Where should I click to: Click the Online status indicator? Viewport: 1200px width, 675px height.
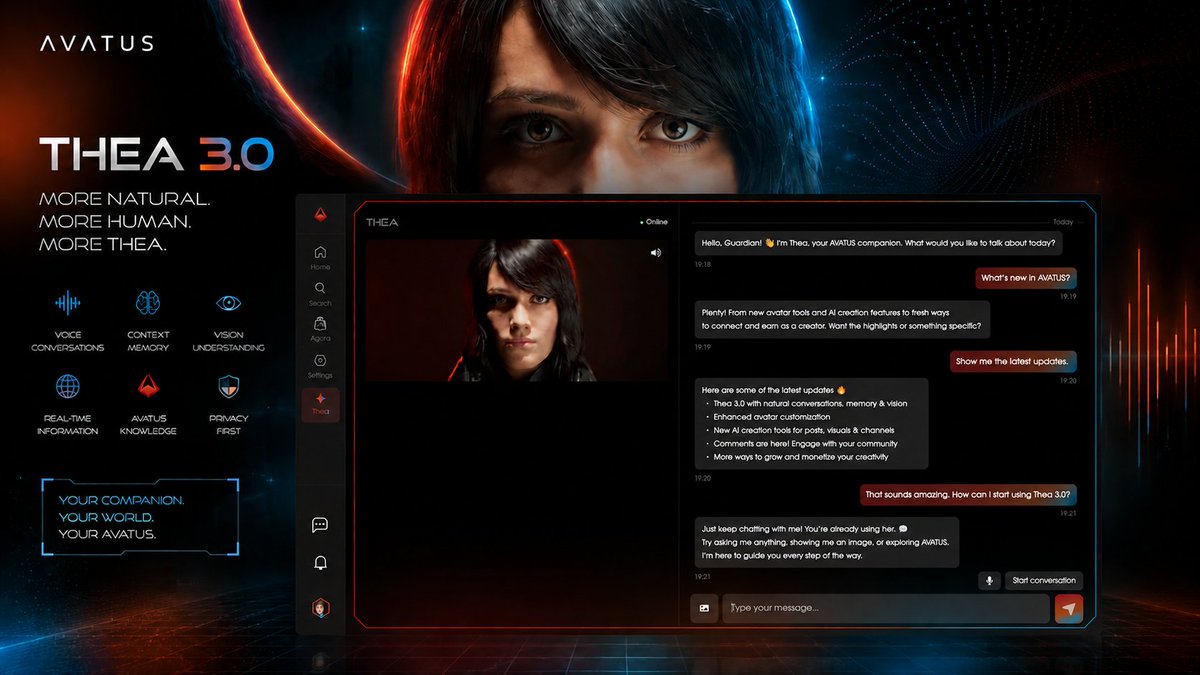[654, 222]
